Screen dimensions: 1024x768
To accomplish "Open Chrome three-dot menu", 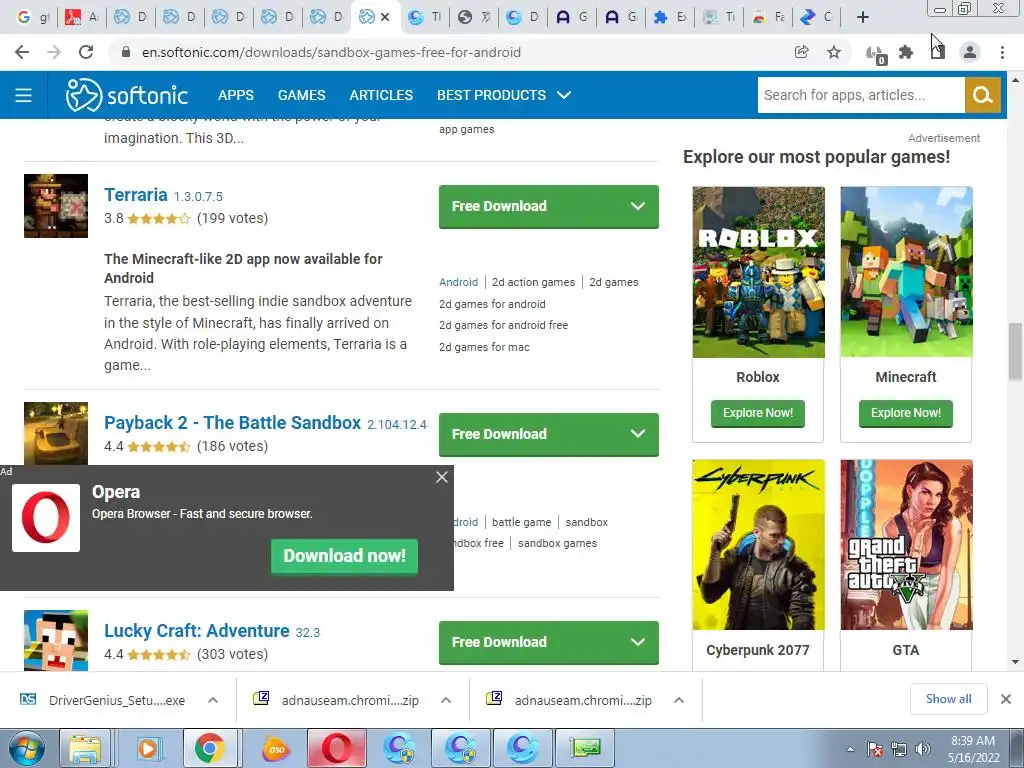I will tap(1002, 52).
